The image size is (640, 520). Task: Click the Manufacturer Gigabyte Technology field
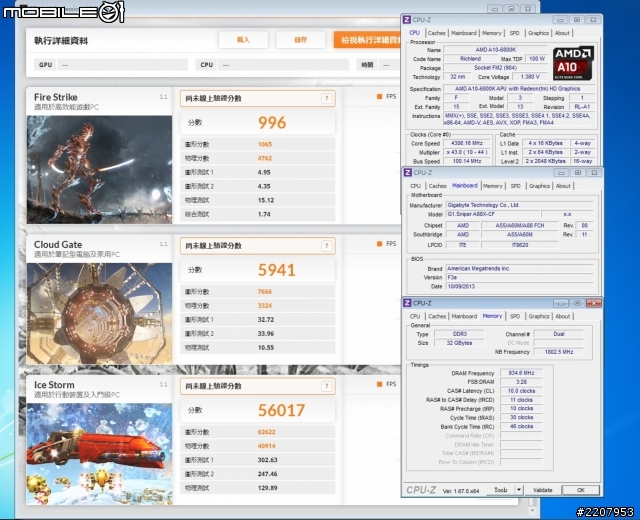point(519,205)
